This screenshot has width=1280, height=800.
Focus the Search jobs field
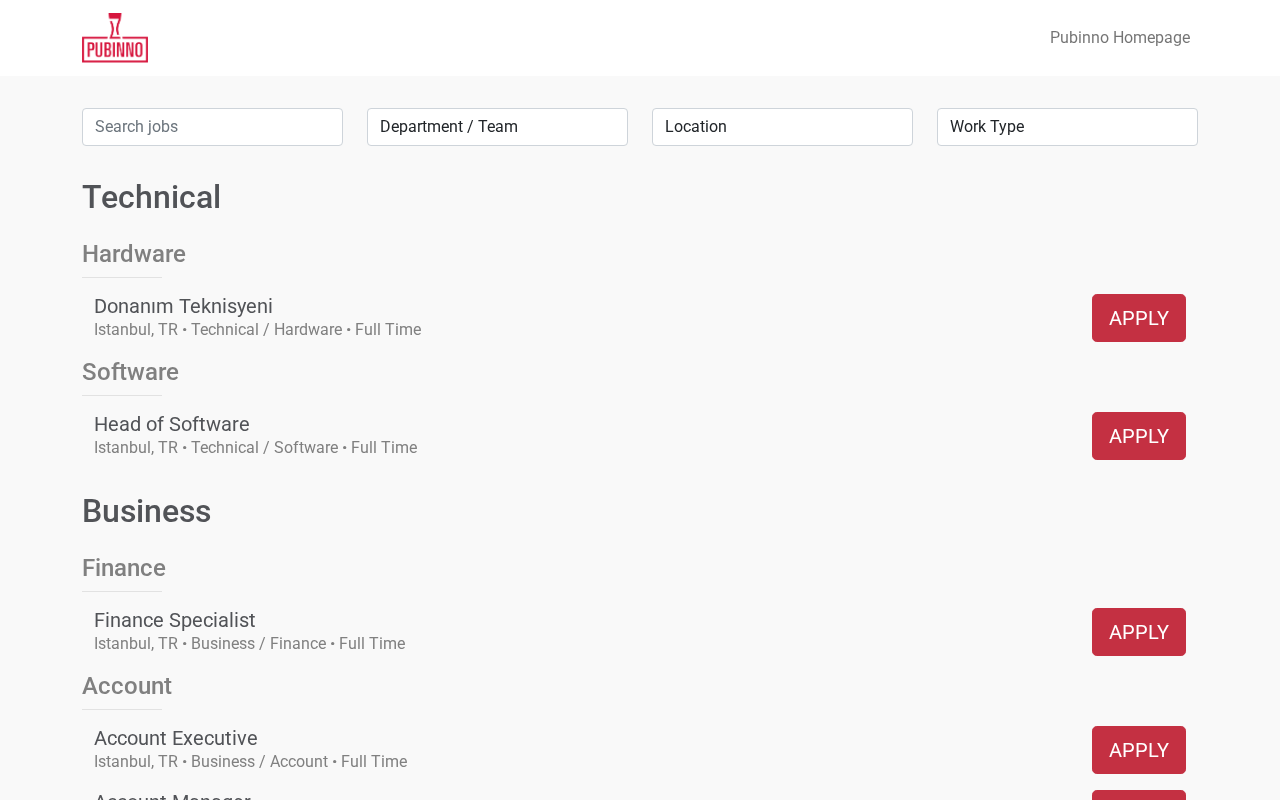[212, 127]
